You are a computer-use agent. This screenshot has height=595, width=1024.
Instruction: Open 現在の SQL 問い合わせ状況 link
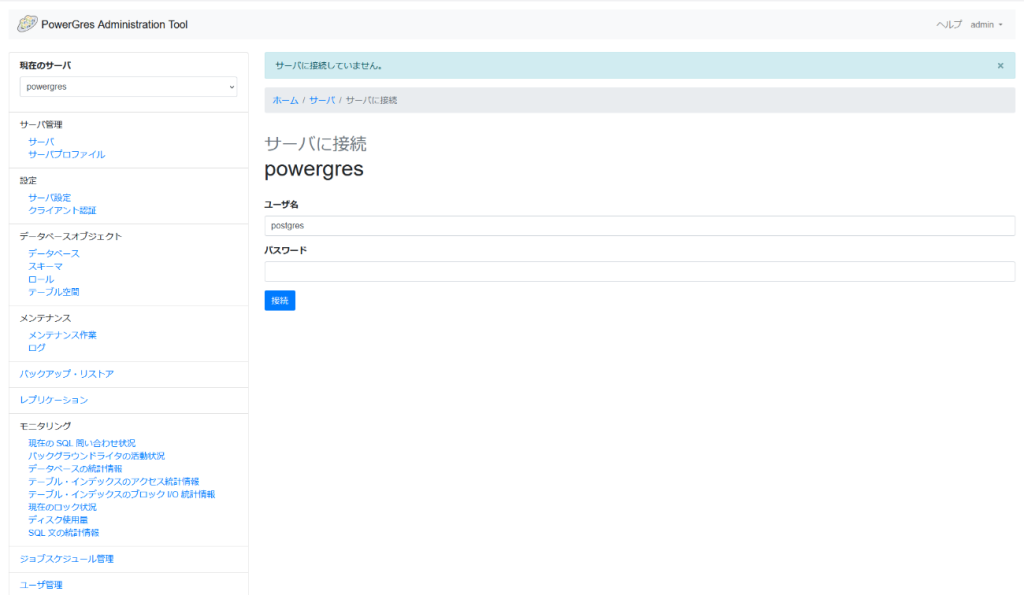pyautogui.click(x=82, y=443)
